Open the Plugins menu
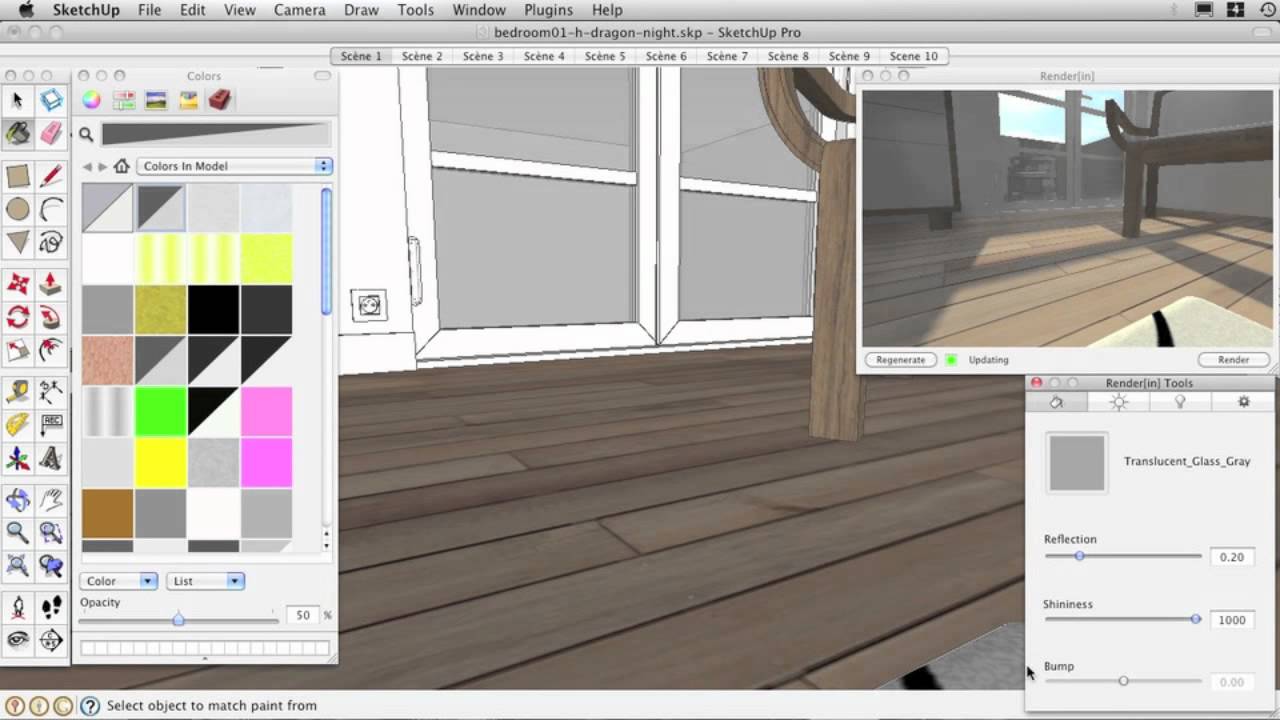The width and height of the screenshot is (1280, 720). tap(548, 10)
